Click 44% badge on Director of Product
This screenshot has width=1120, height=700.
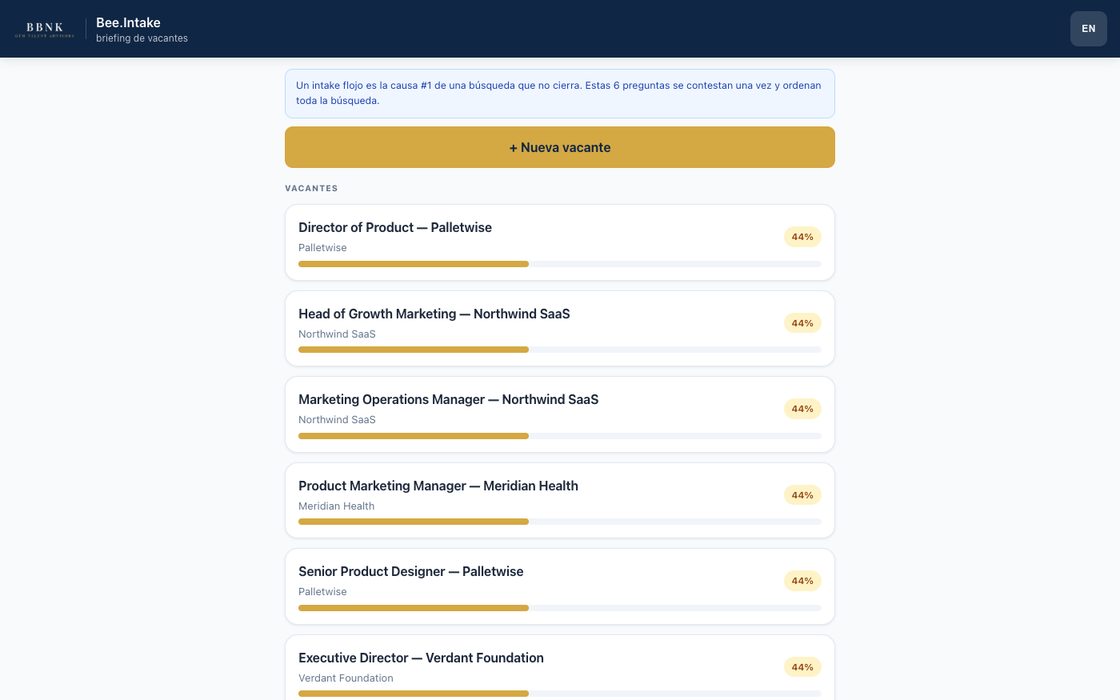pyautogui.click(x=802, y=236)
